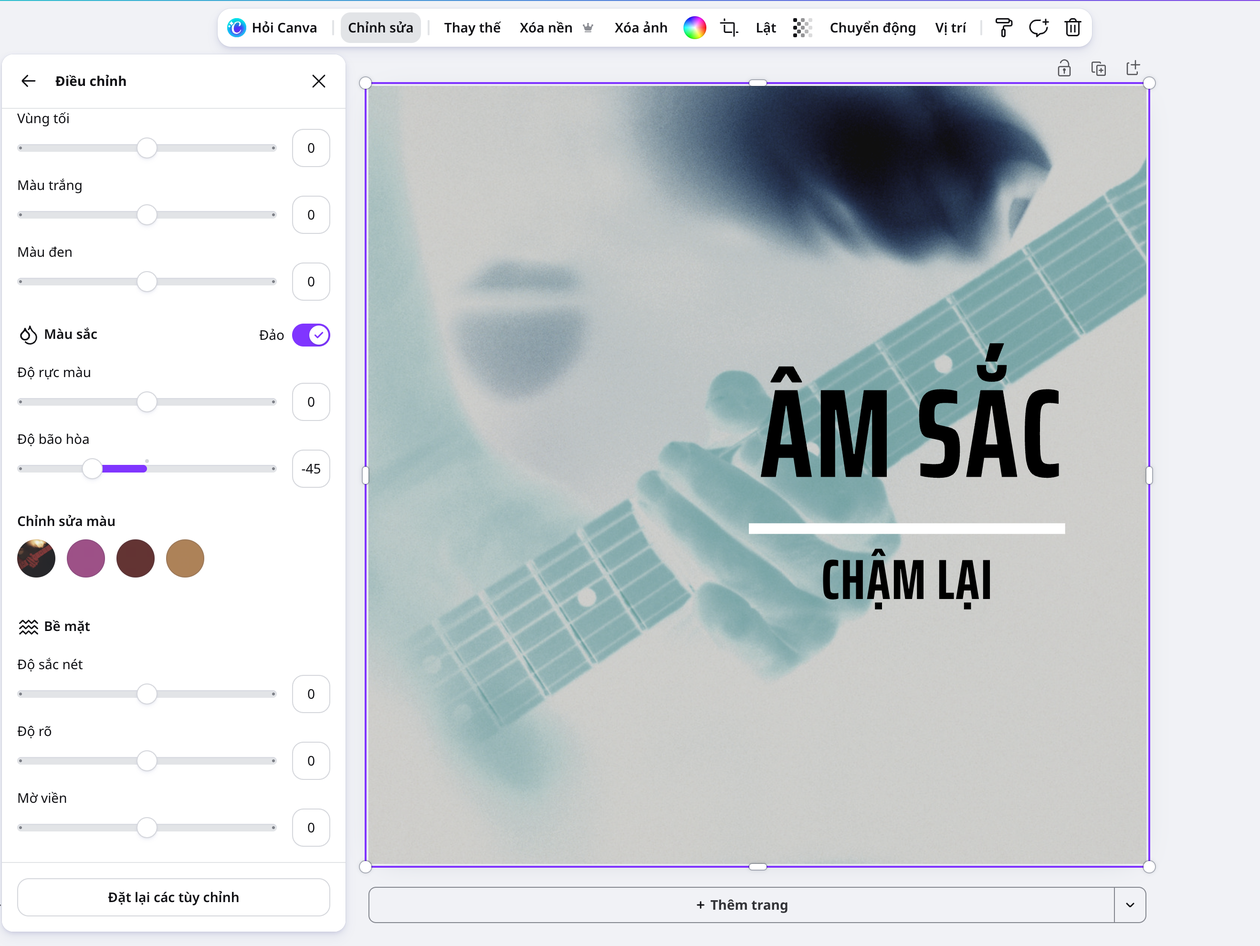Click the Chỉnh sửa toolbar button
This screenshot has height=946, width=1260.
(x=380, y=28)
